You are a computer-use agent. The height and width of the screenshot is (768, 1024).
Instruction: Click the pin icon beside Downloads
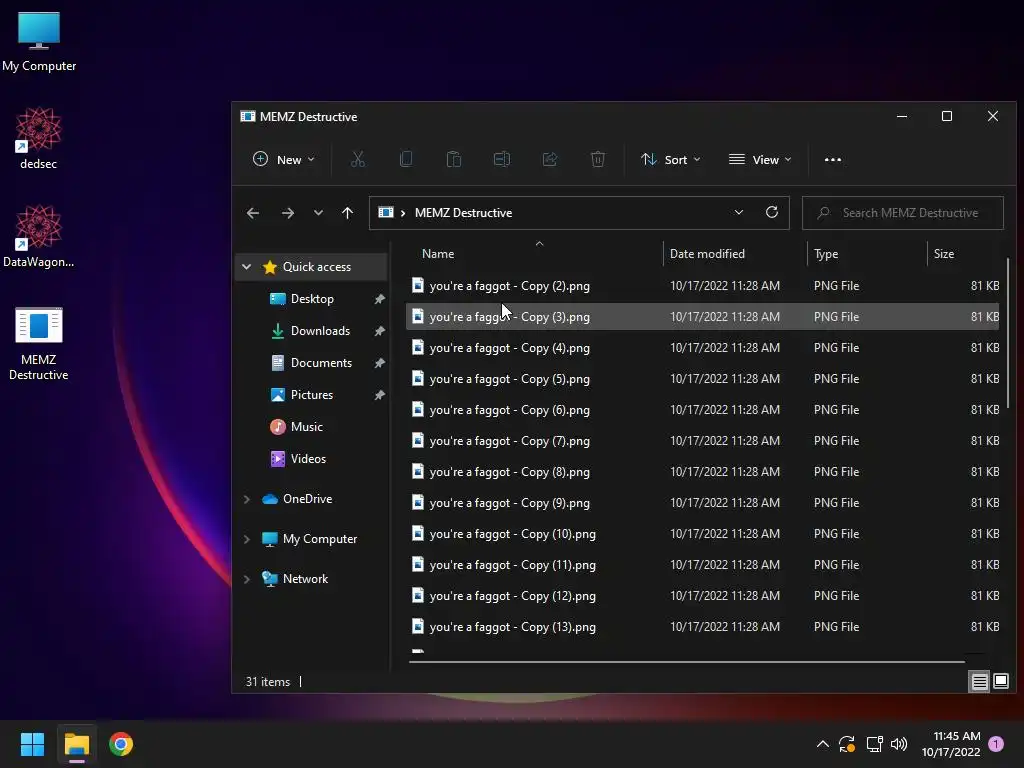379,331
